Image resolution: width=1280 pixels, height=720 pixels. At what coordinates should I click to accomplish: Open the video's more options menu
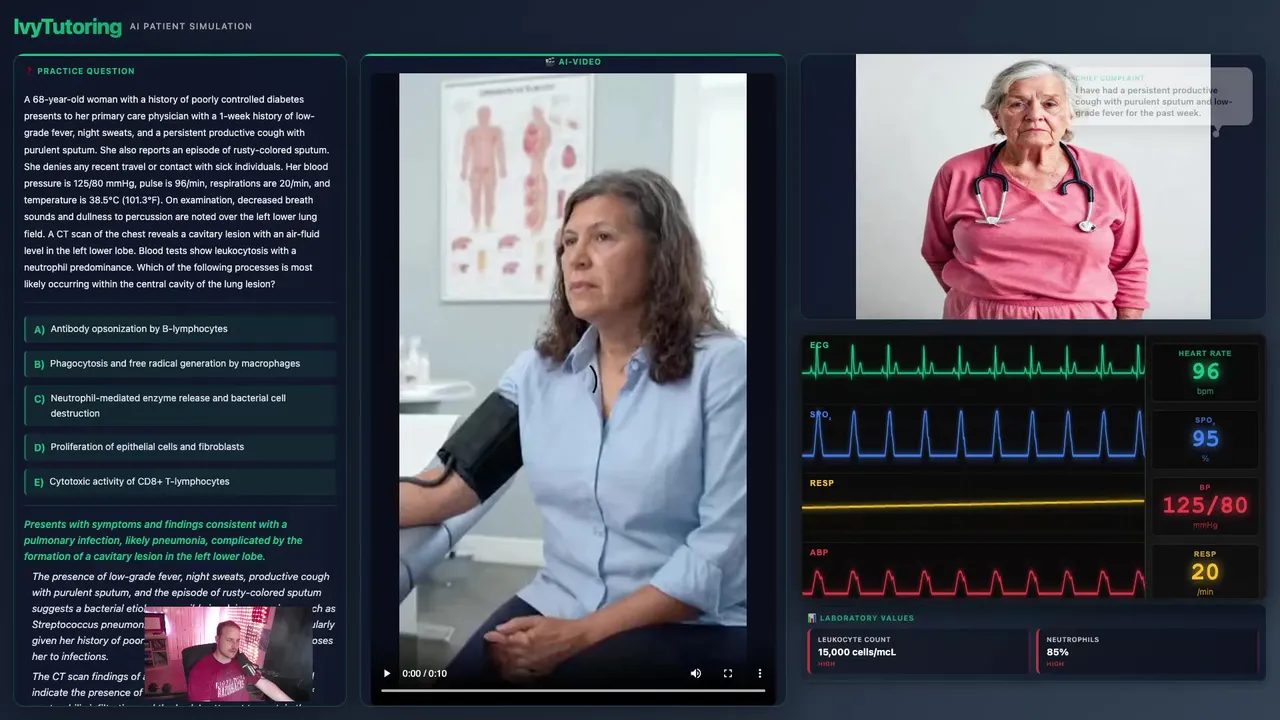(x=760, y=673)
